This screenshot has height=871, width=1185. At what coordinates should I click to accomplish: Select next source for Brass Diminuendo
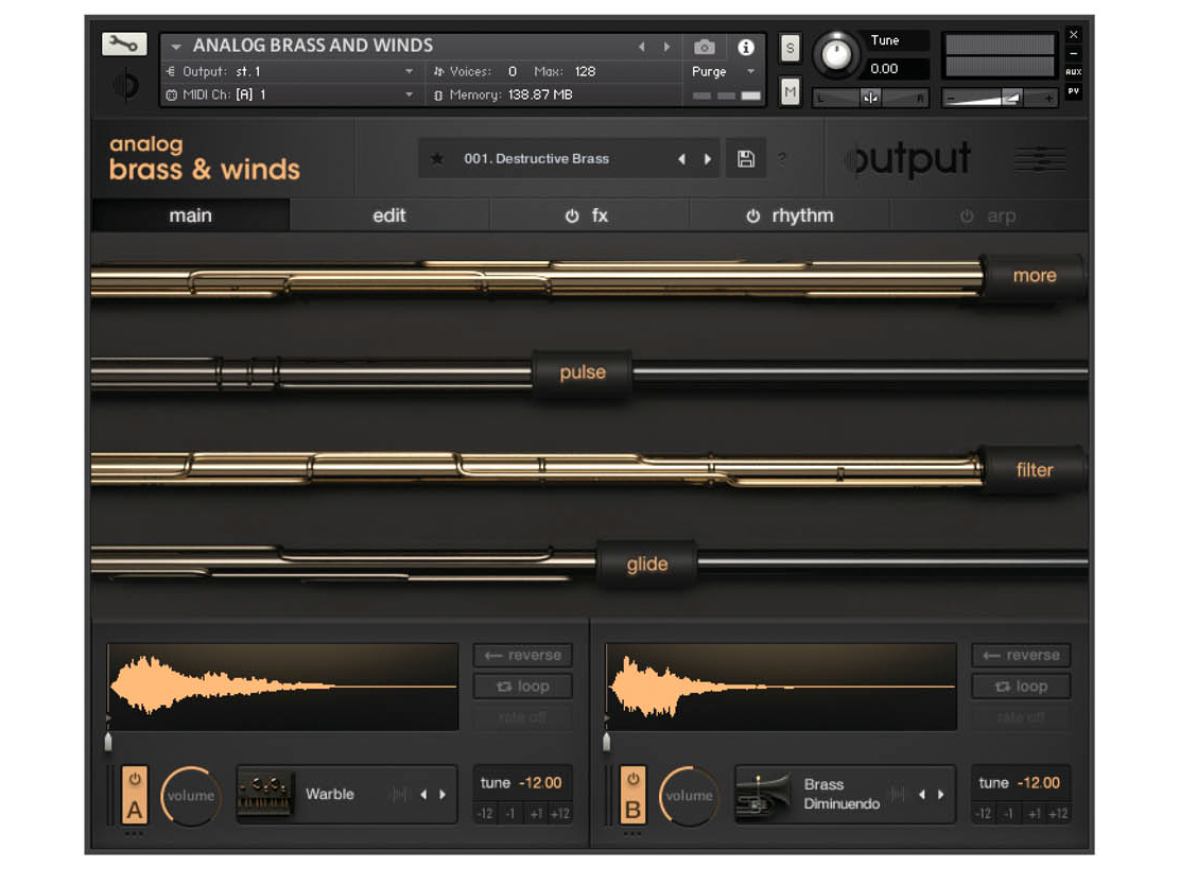pyautogui.click(x=941, y=795)
